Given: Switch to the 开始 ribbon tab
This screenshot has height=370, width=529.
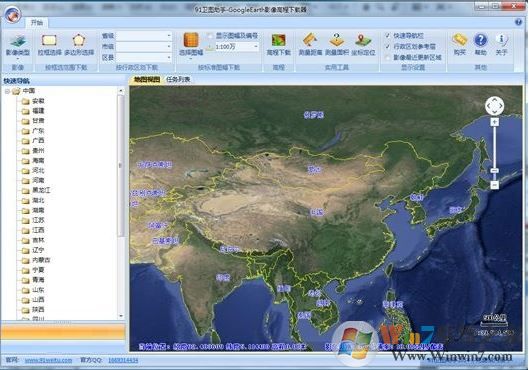Looking at the screenshot, I should (37, 23).
